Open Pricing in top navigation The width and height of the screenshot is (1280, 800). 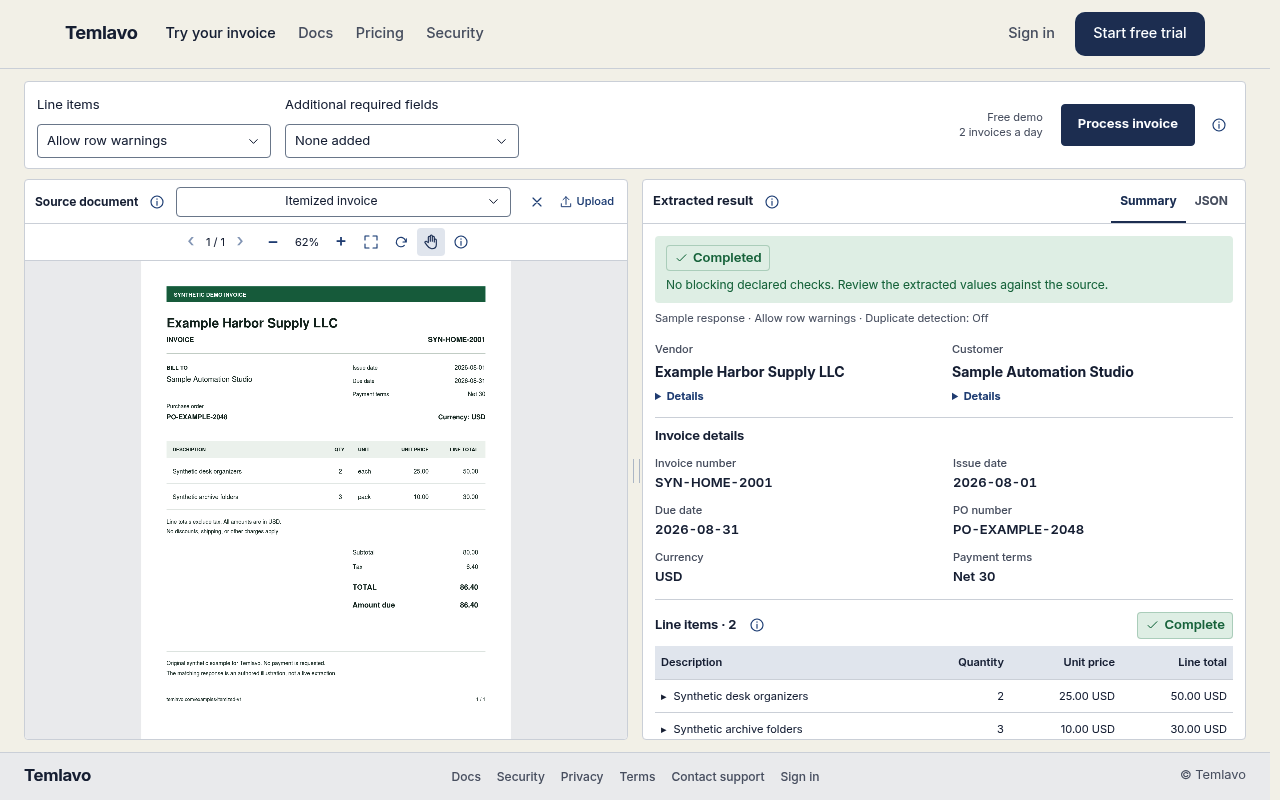tap(380, 33)
